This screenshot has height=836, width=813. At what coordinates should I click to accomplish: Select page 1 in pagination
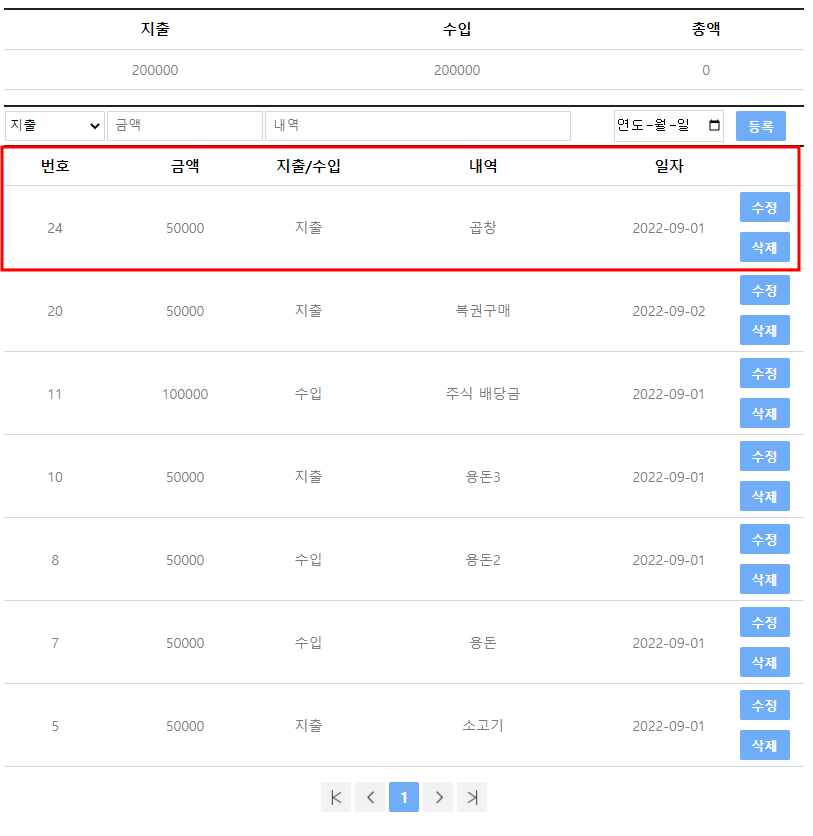pos(404,797)
